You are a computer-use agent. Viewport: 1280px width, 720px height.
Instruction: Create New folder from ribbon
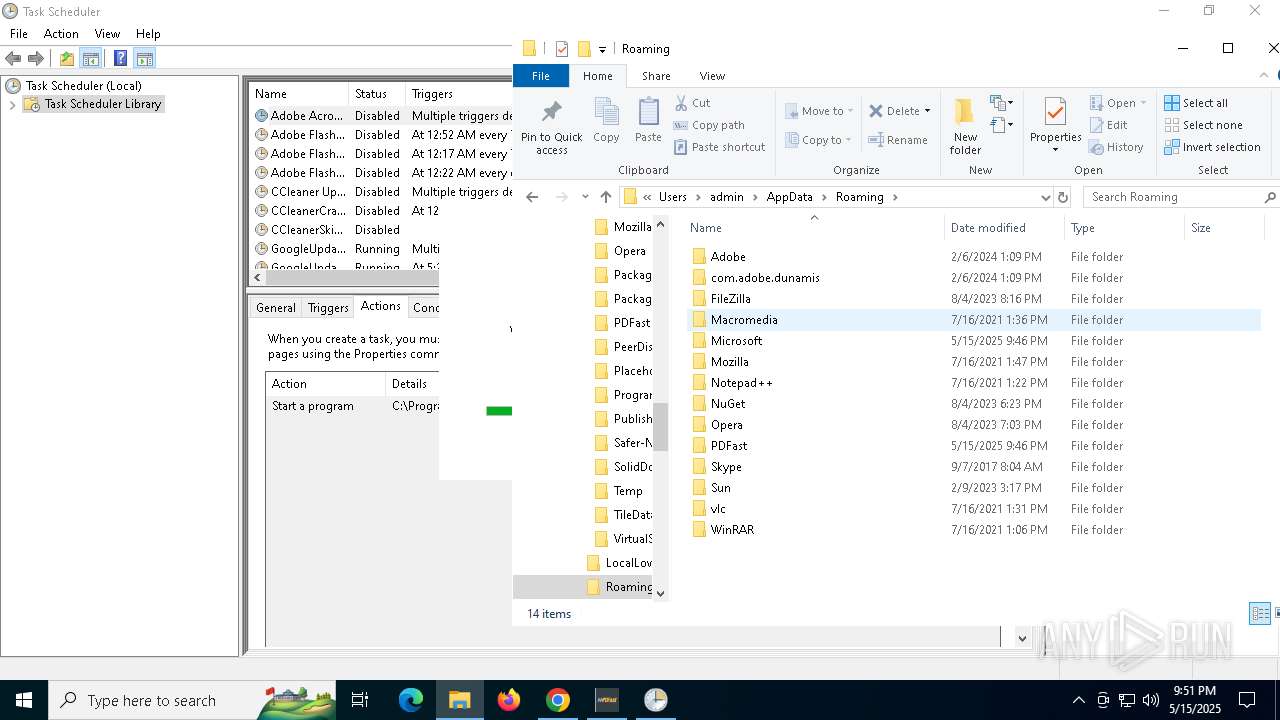click(965, 126)
